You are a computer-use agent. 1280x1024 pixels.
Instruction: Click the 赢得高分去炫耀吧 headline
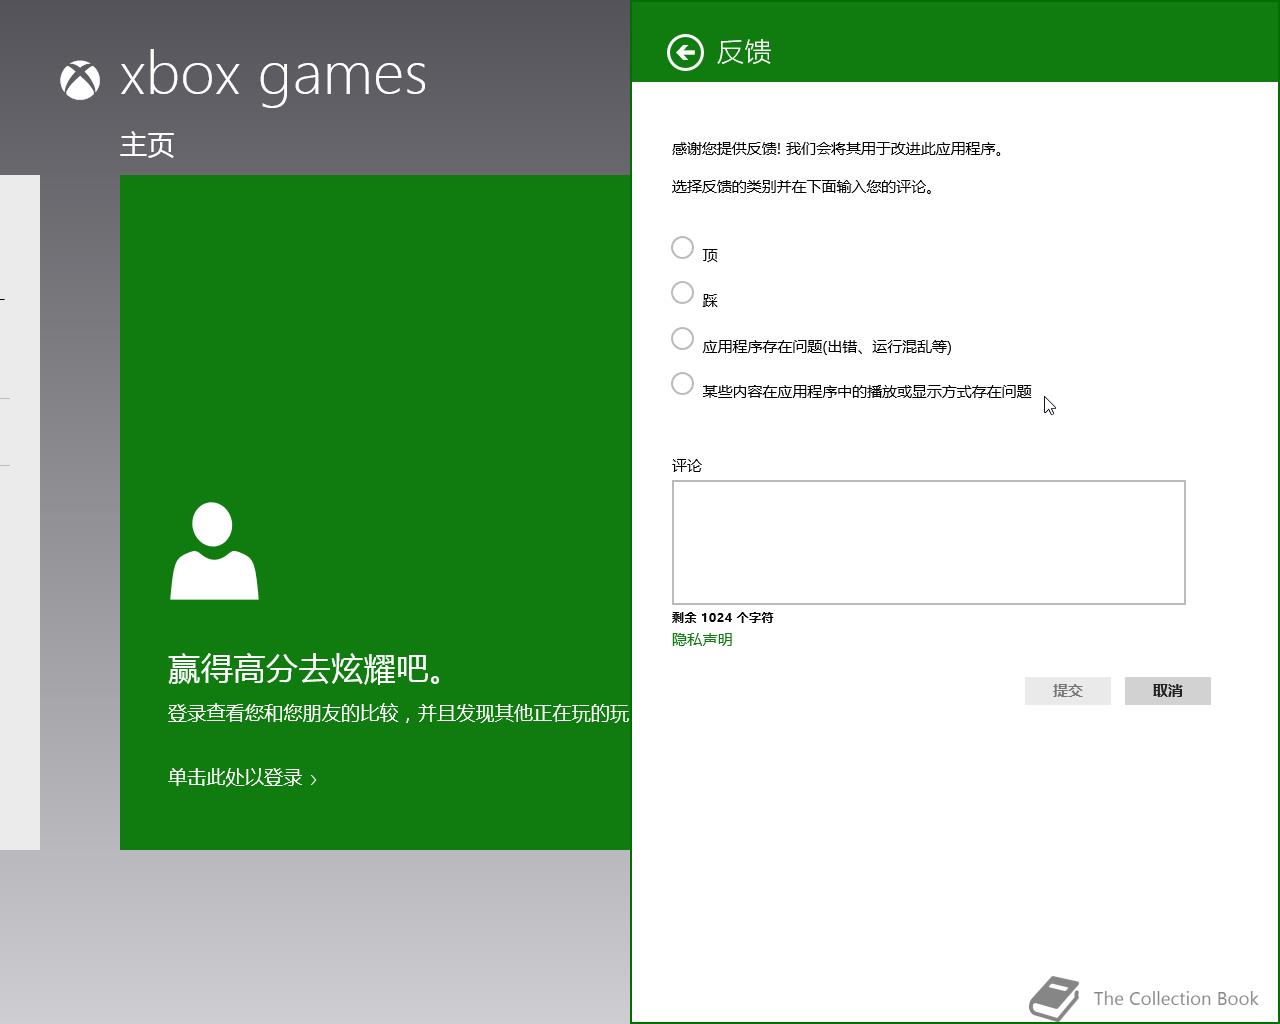(308, 669)
